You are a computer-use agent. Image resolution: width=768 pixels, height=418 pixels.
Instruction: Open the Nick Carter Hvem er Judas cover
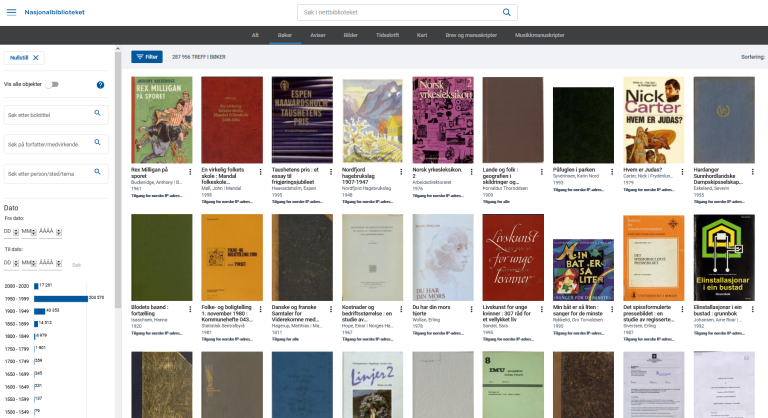pos(653,120)
